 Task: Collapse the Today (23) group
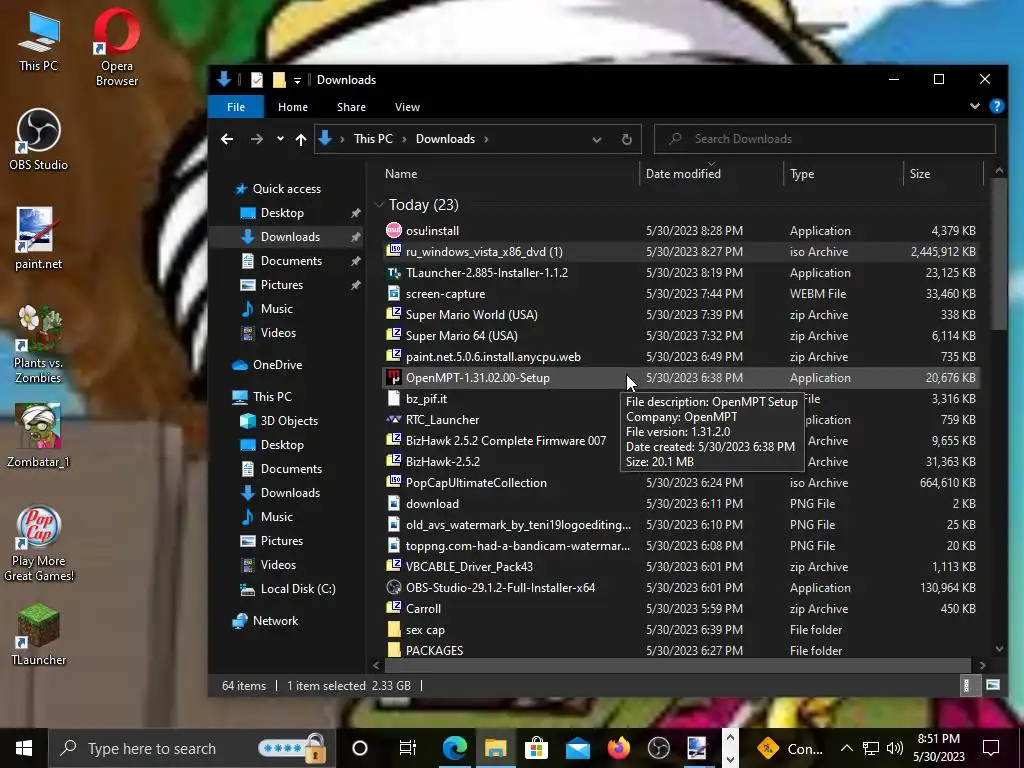coord(379,205)
